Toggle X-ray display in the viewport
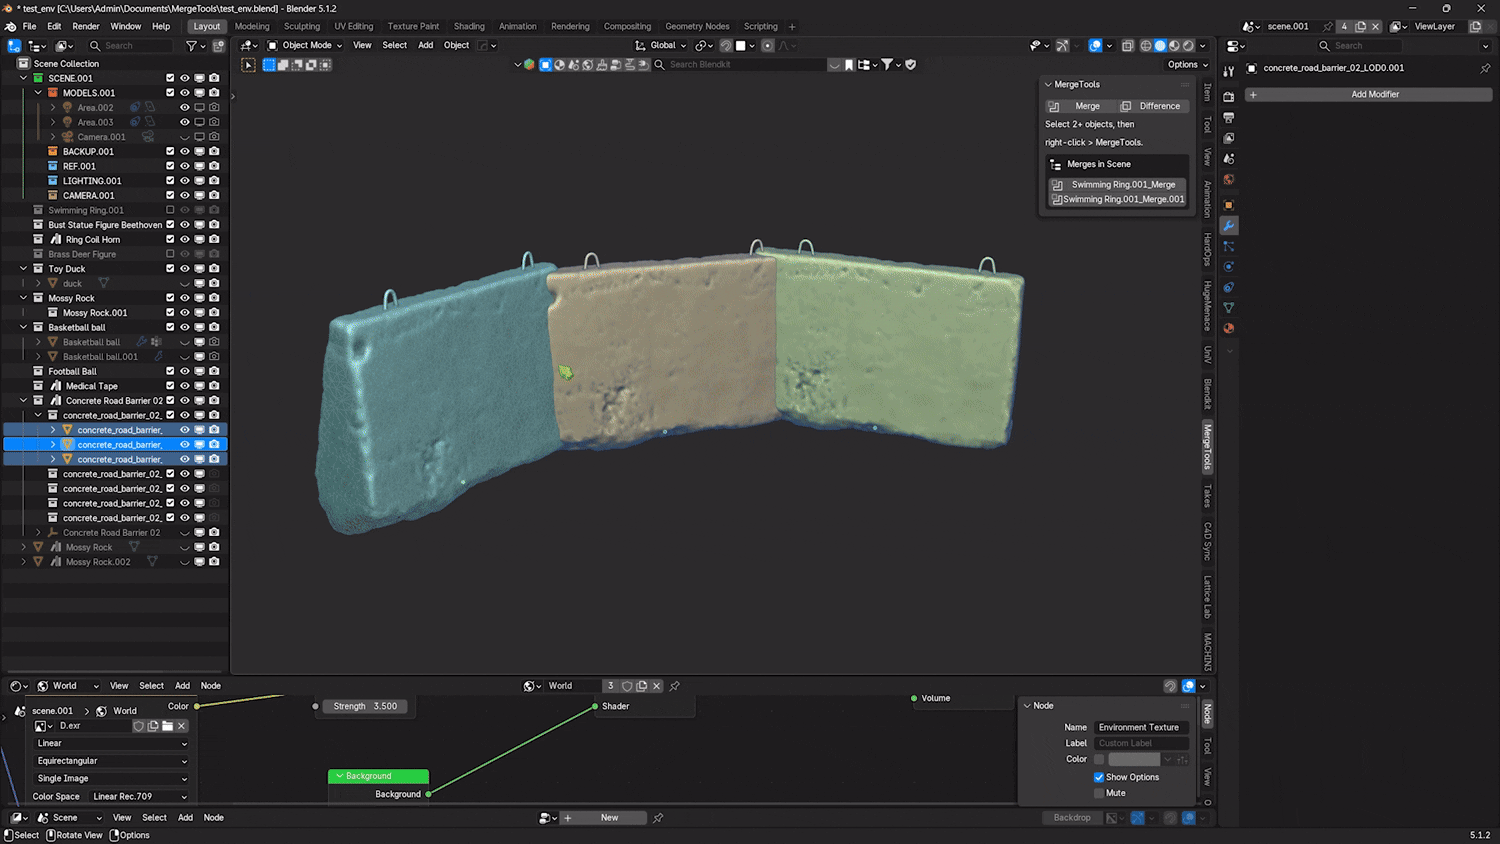Image resolution: width=1500 pixels, height=844 pixels. [x=1127, y=46]
